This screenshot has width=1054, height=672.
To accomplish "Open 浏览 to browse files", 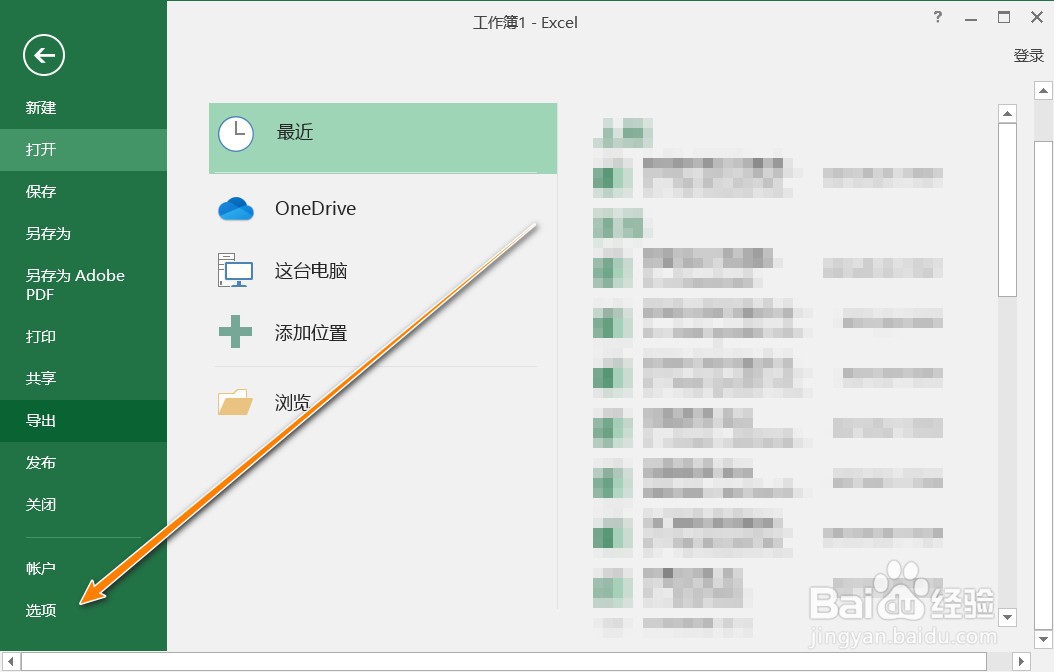I will point(383,403).
